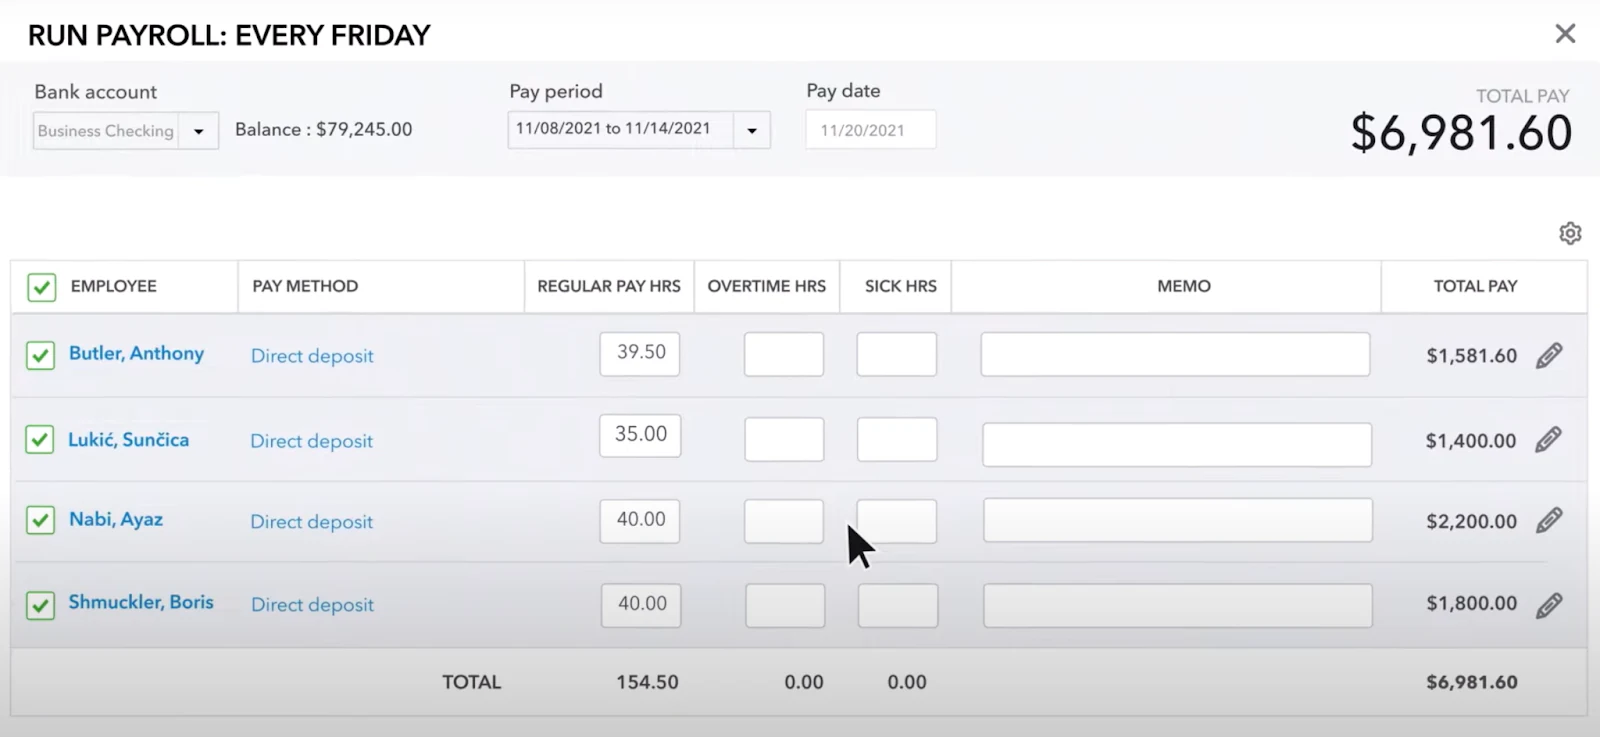Click the $79,245.00 balance text
The width and height of the screenshot is (1600, 737).
(x=364, y=129)
